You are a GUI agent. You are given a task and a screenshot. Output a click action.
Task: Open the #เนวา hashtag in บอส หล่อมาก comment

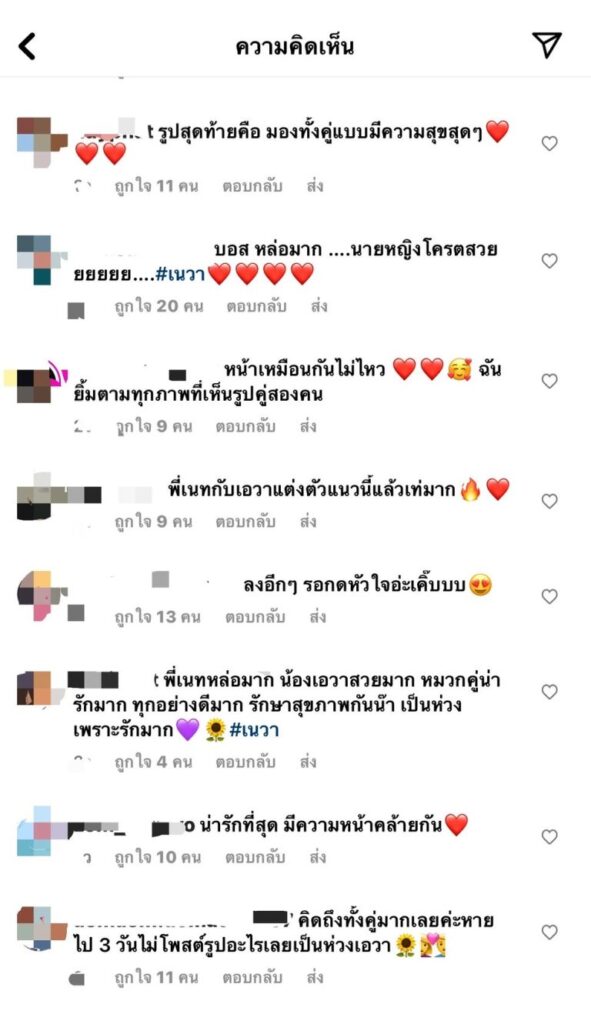(180, 274)
